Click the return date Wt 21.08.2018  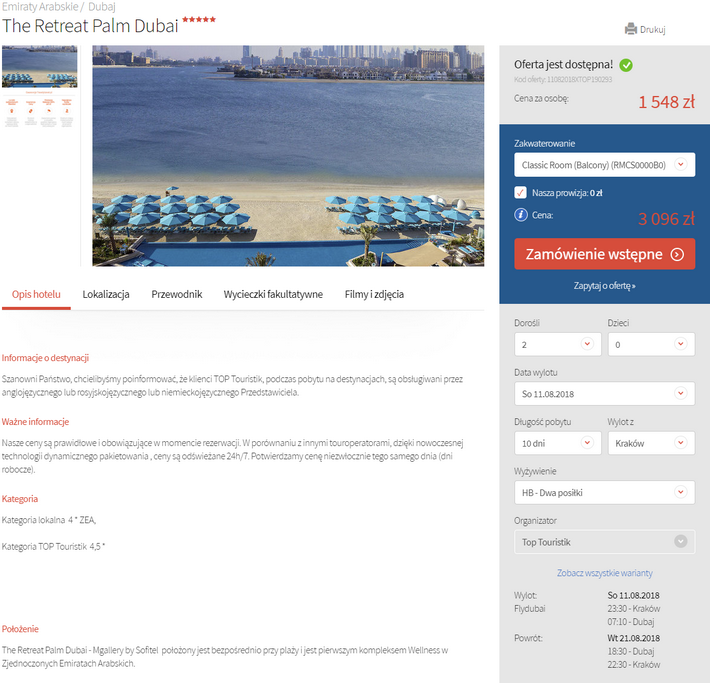click(x=633, y=638)
